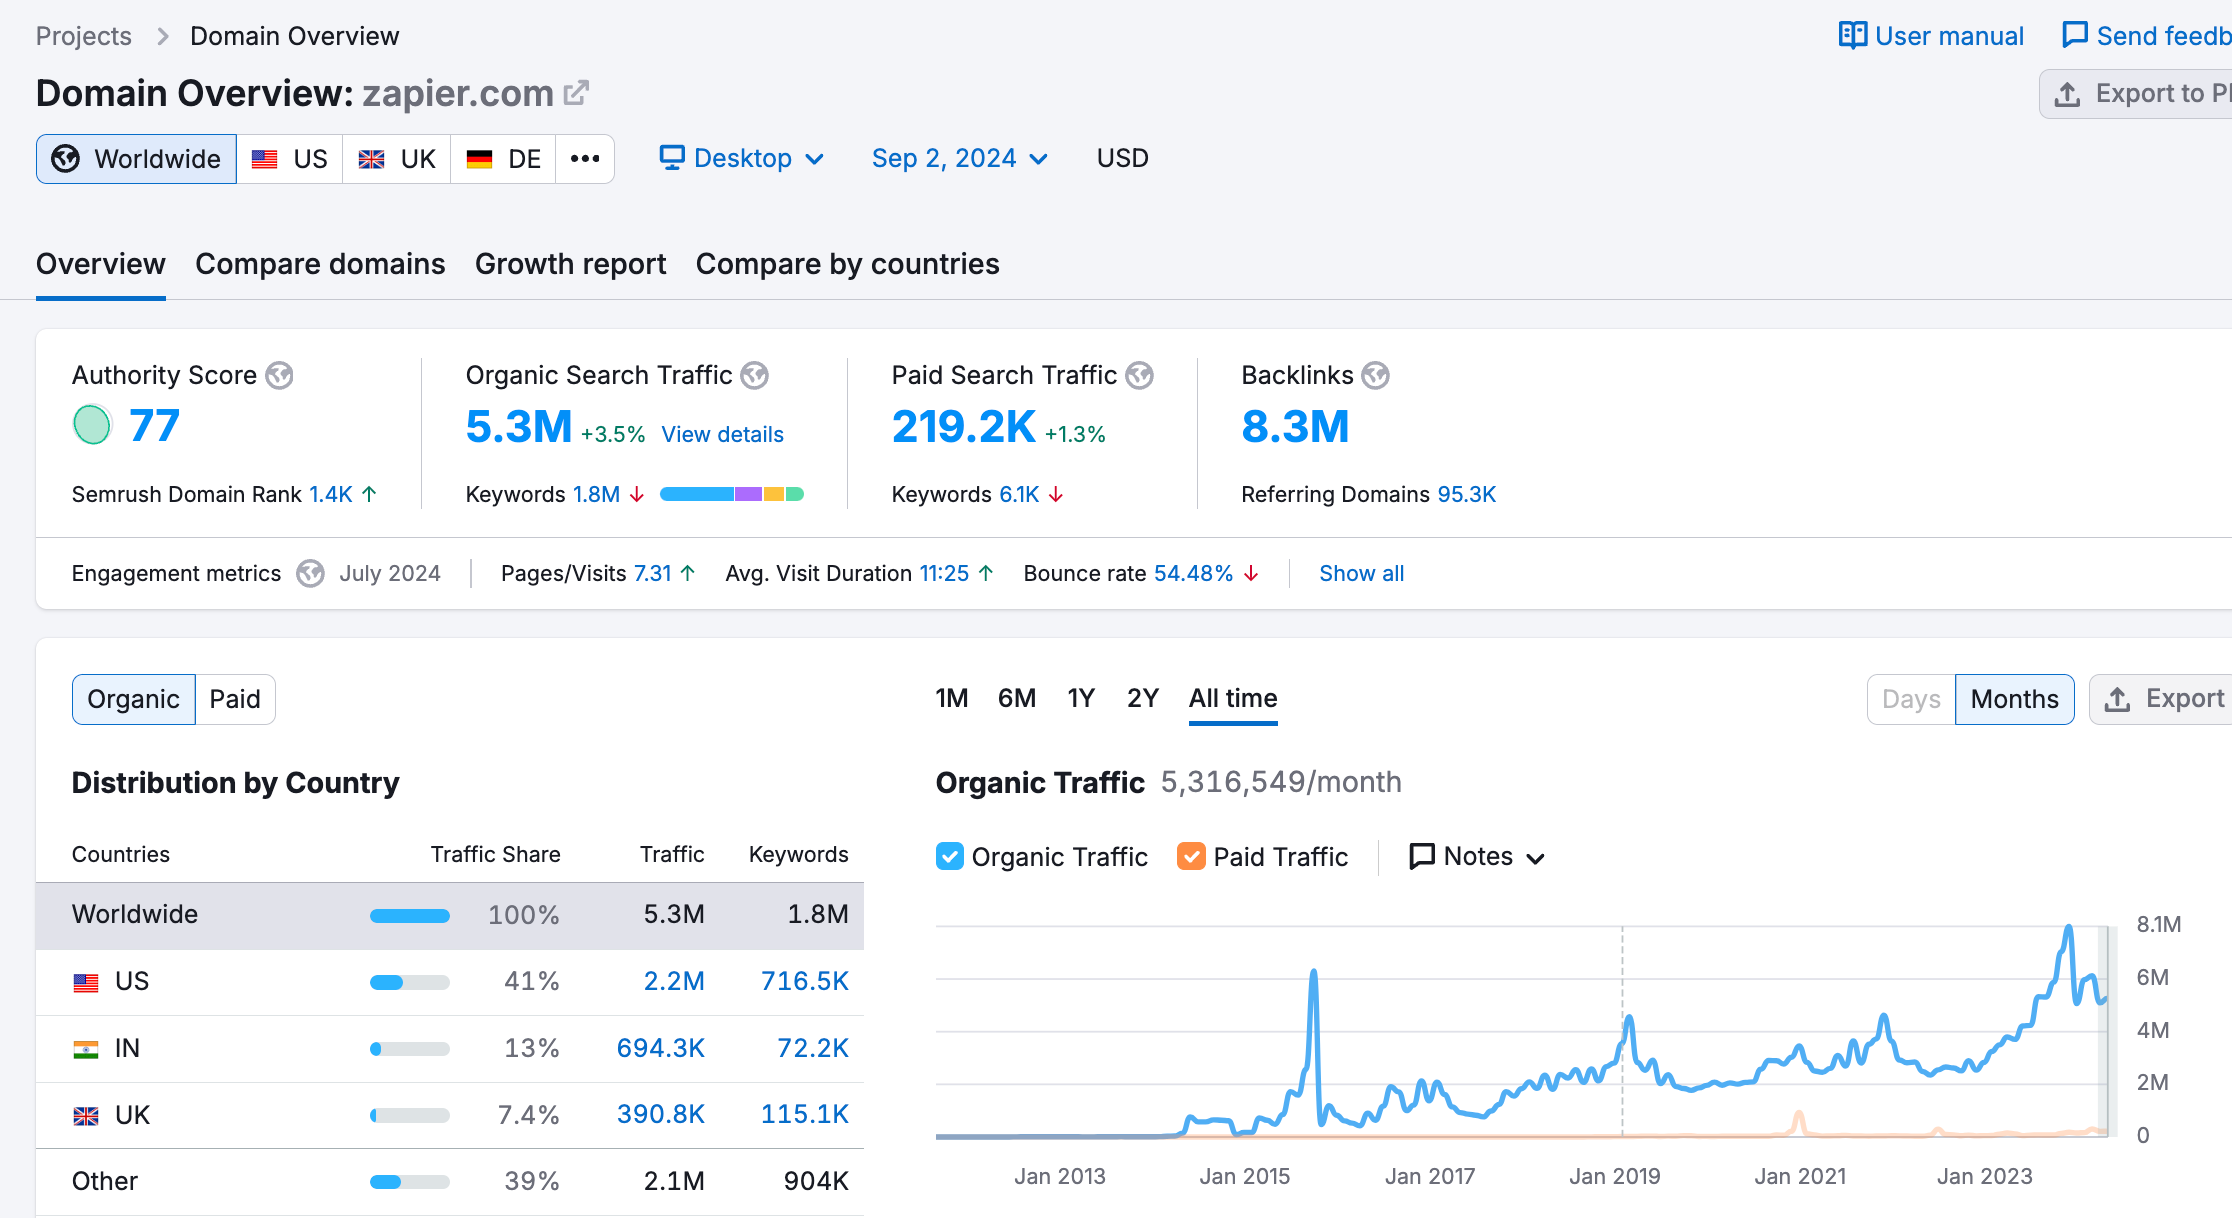Expand the Notes dropdown
The image size is (2232, 1218).
1477,856
